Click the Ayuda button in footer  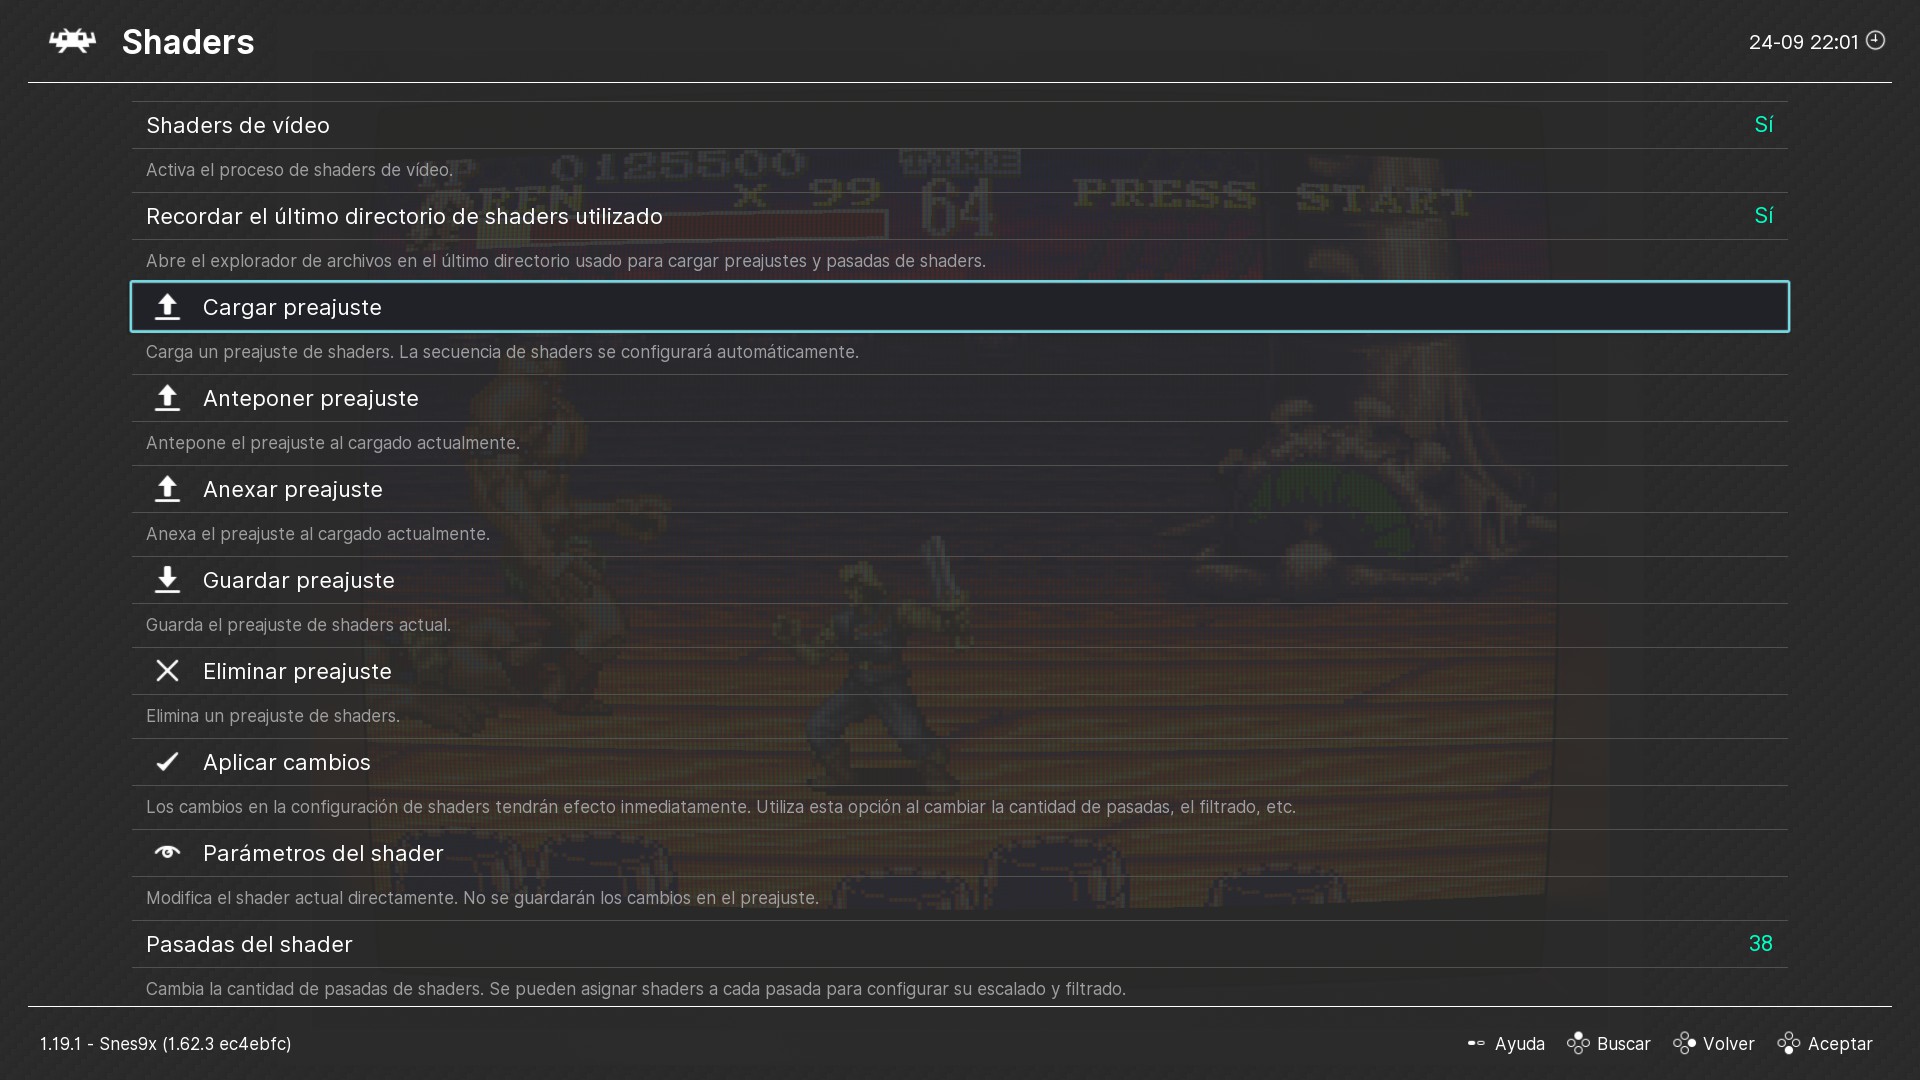coord(1506,1043)
